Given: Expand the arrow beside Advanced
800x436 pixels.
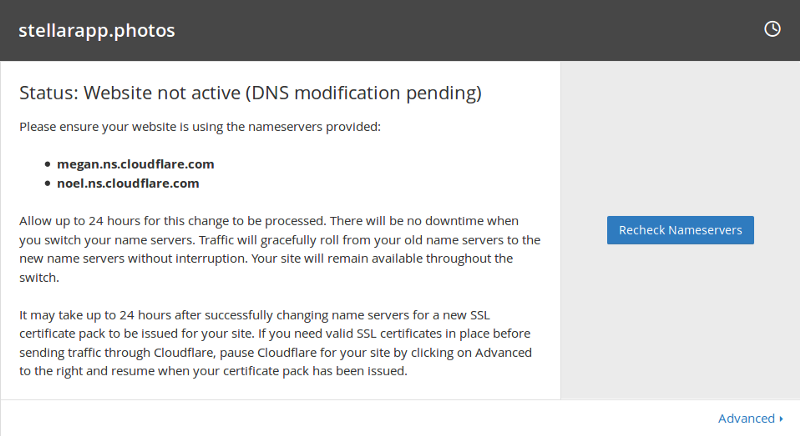Looking at the screenshot, I should click(781, 419).
